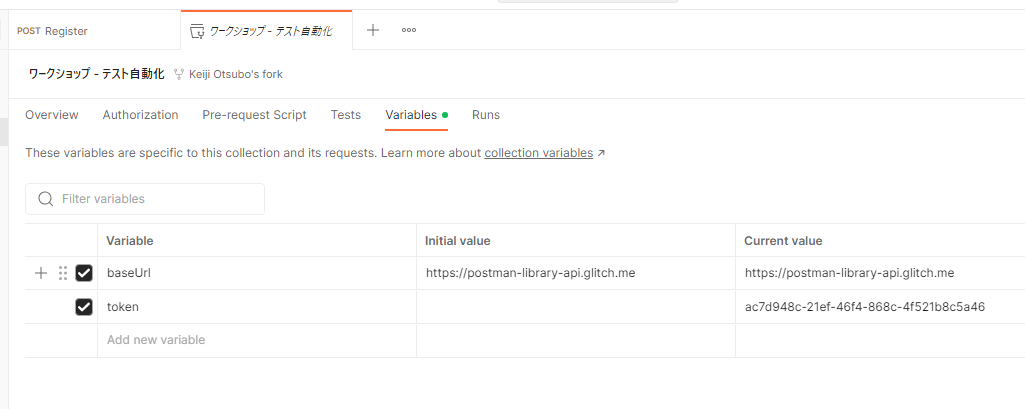Click the search magnifier in Filter variables

(x=46, y=199)
